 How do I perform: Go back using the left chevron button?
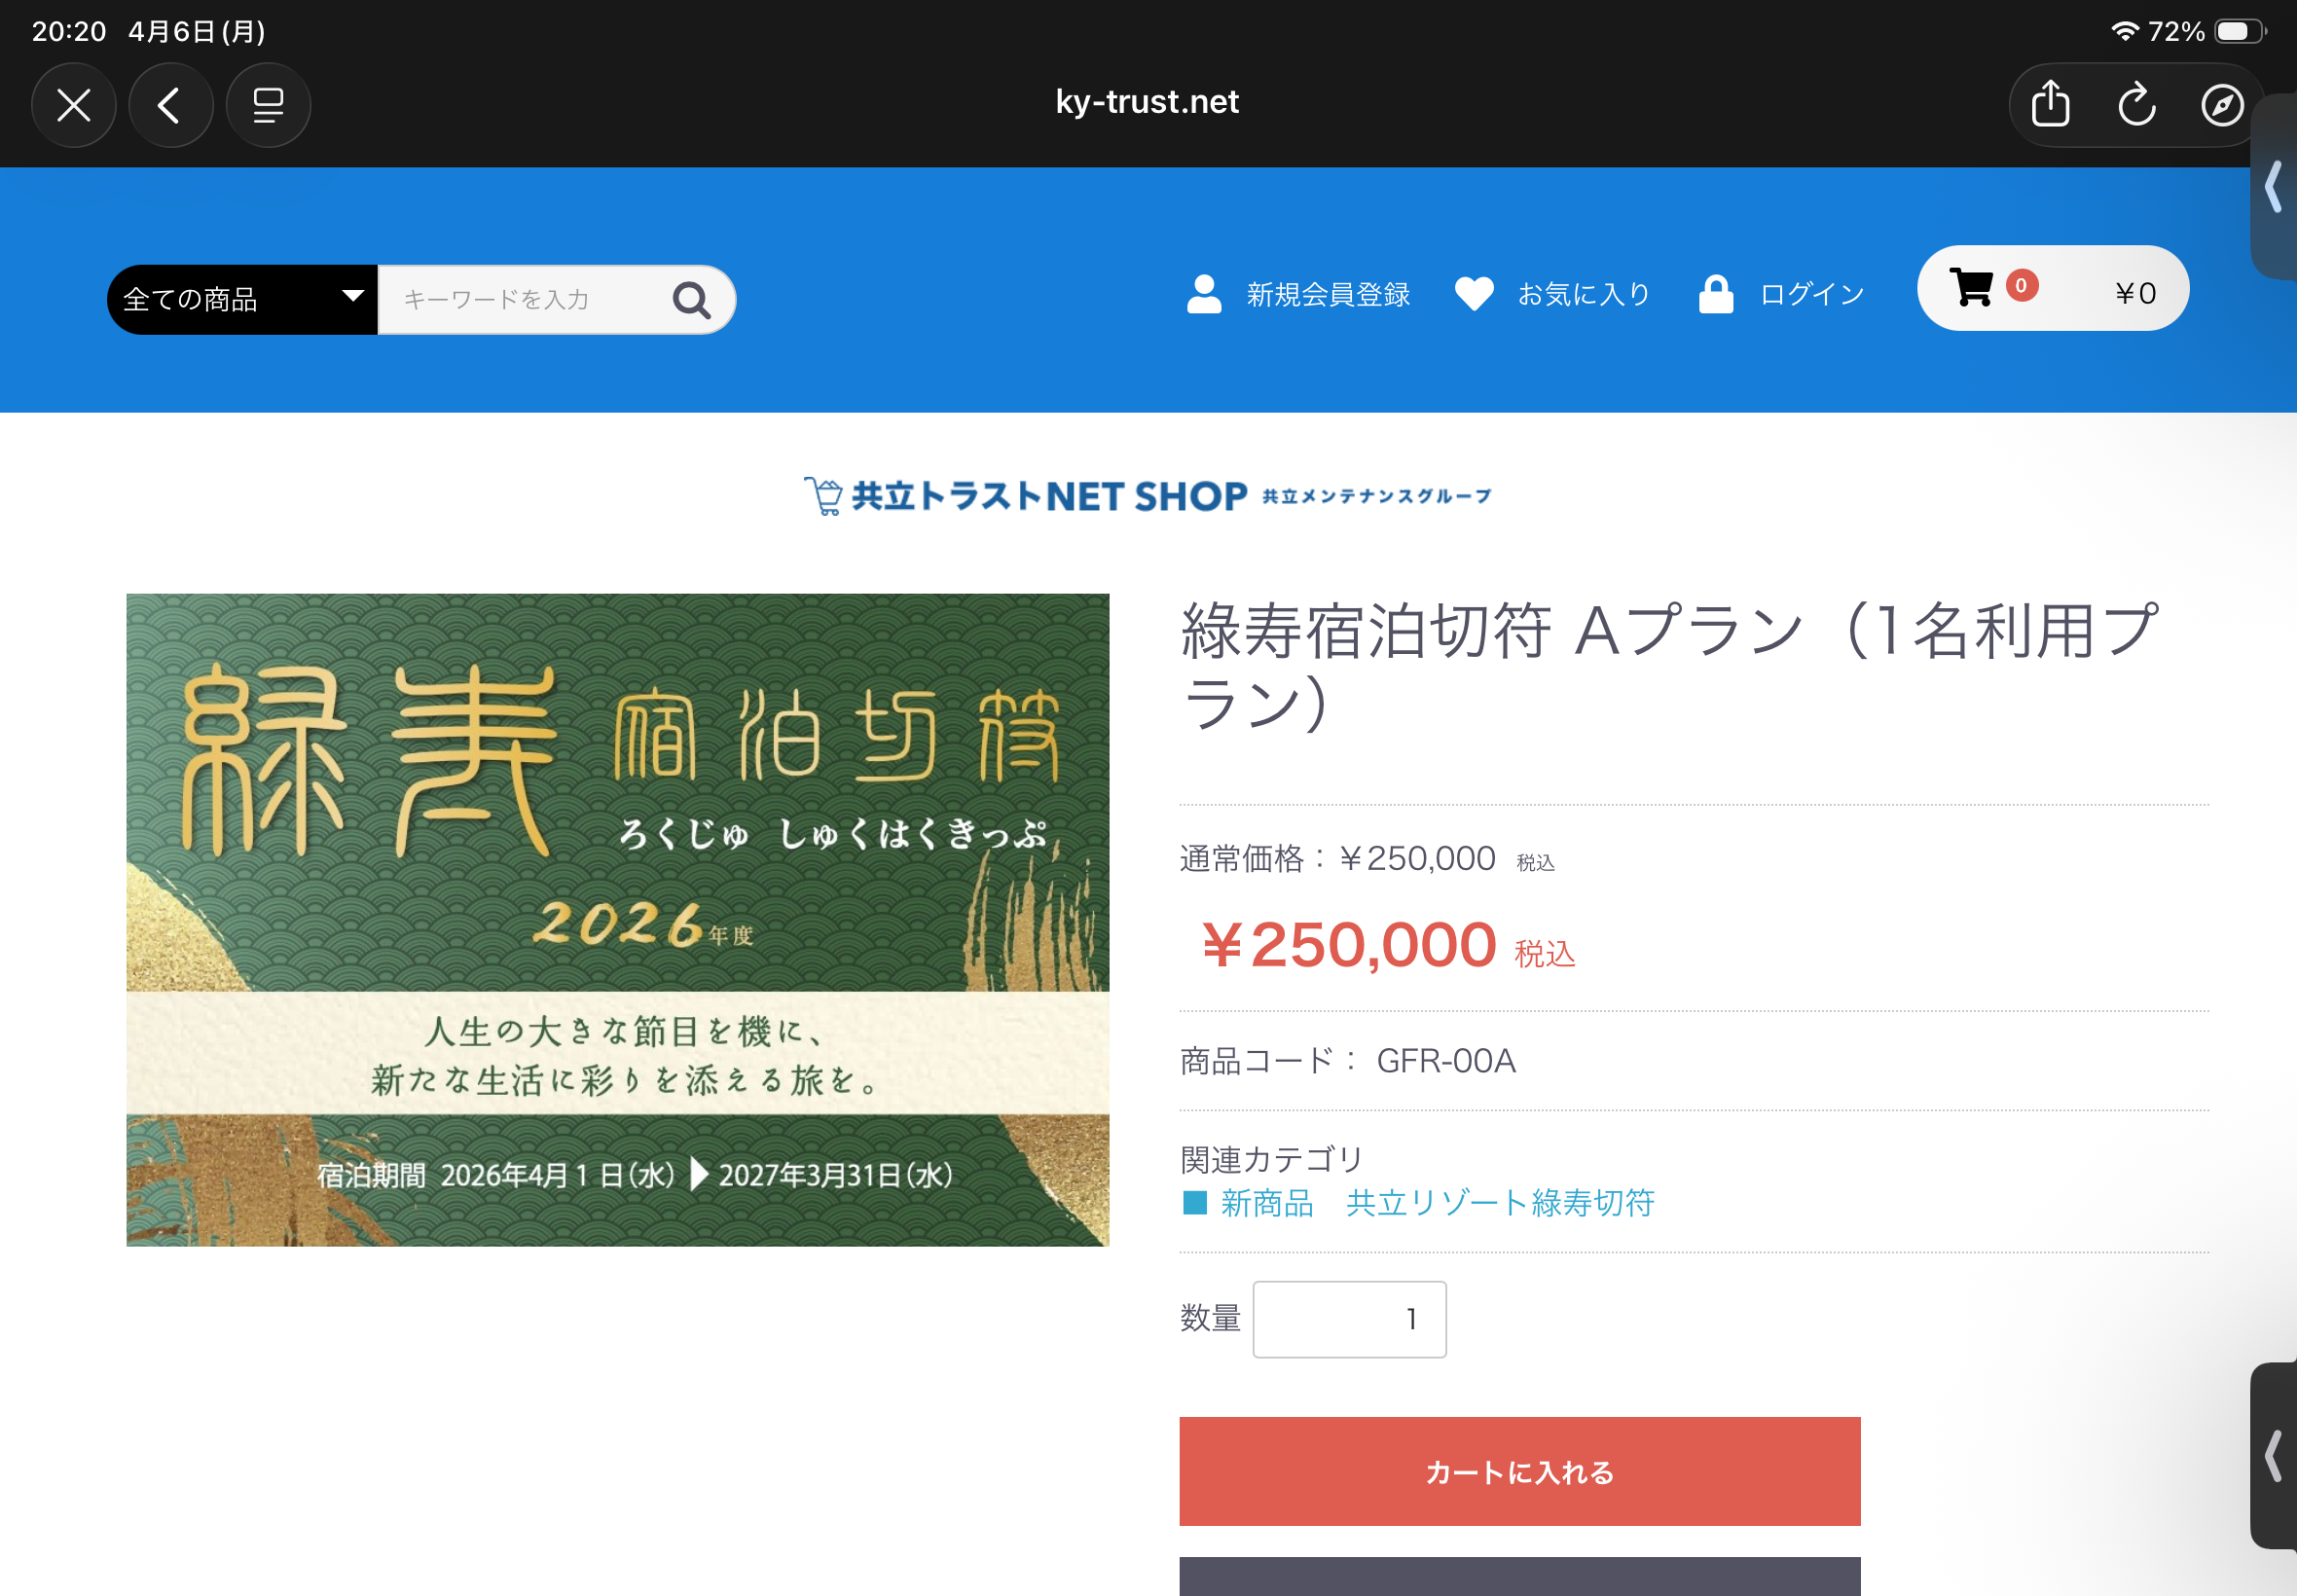[170, 105]
